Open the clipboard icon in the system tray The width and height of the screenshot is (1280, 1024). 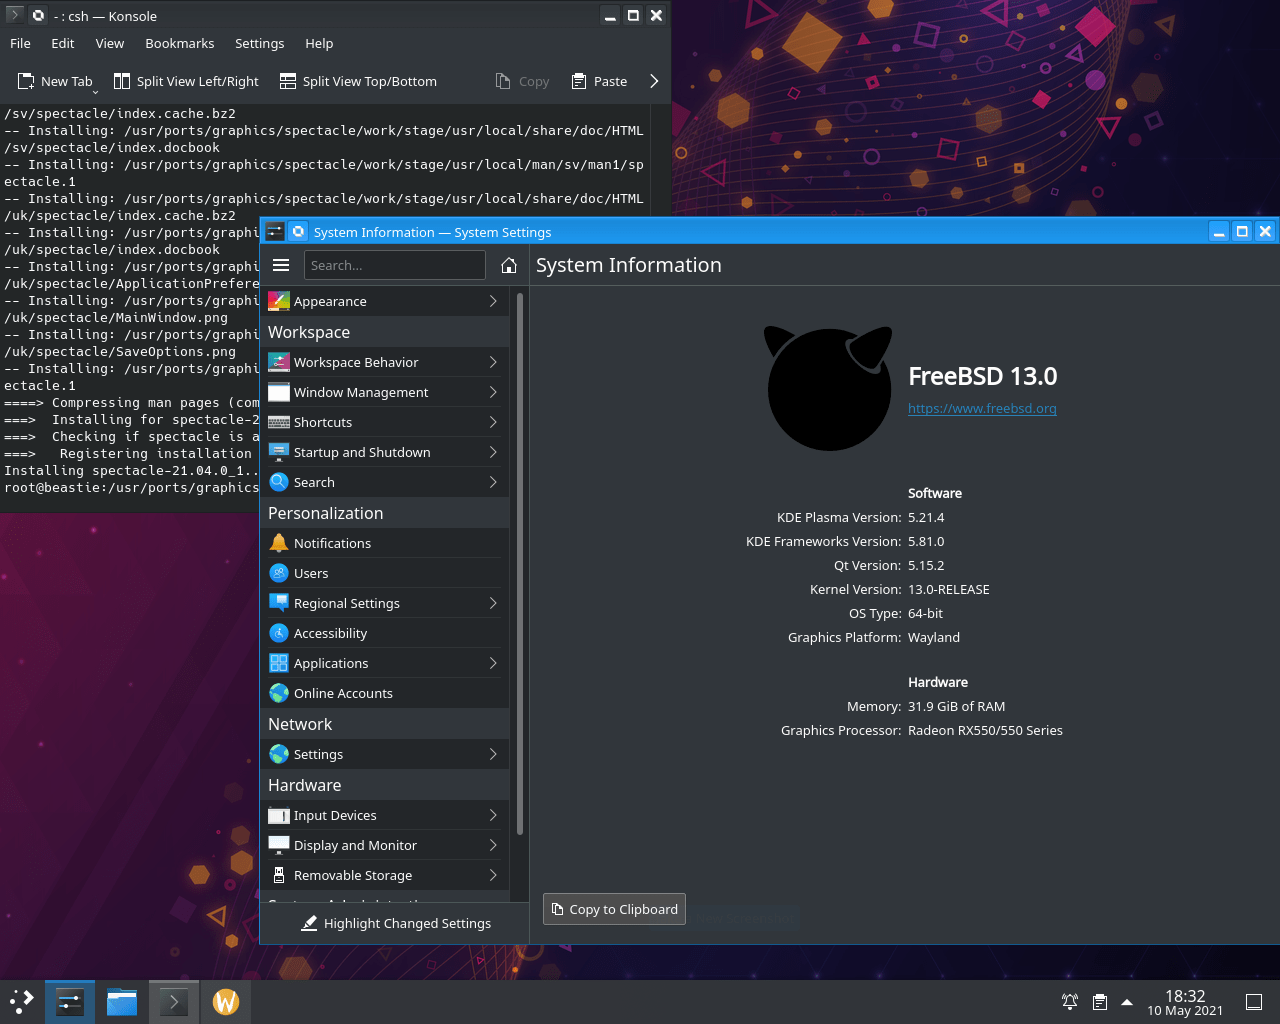click(1101, 1001)
